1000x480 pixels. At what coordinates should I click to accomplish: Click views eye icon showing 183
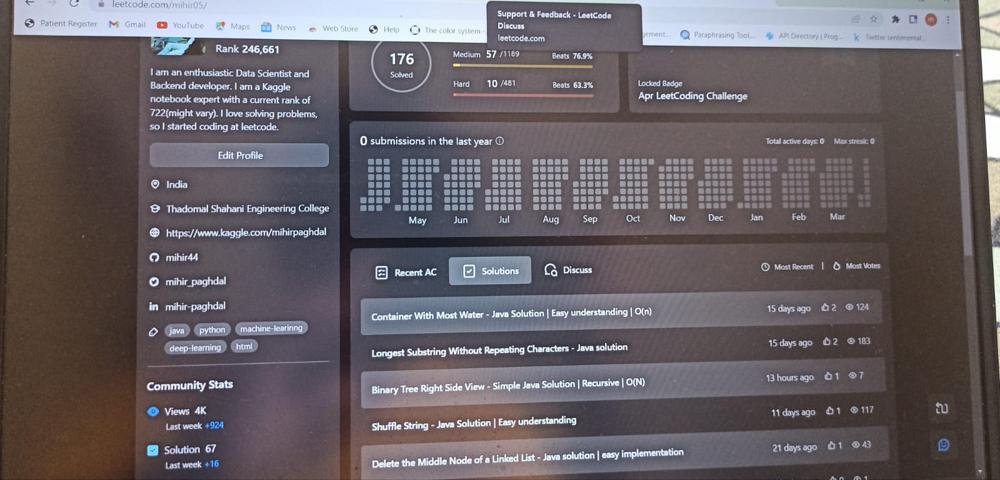[x=851, y=341]
